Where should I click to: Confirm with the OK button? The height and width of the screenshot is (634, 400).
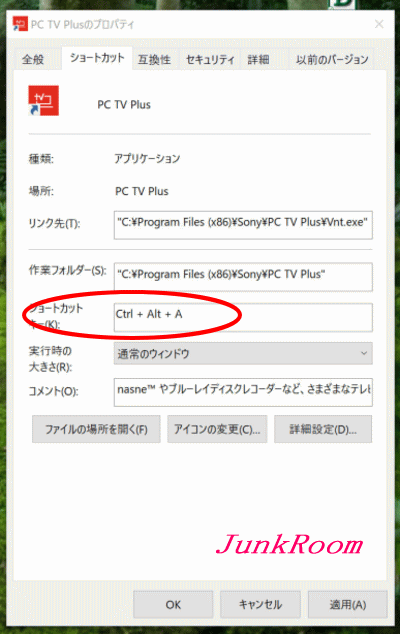[x=173, y=604]
